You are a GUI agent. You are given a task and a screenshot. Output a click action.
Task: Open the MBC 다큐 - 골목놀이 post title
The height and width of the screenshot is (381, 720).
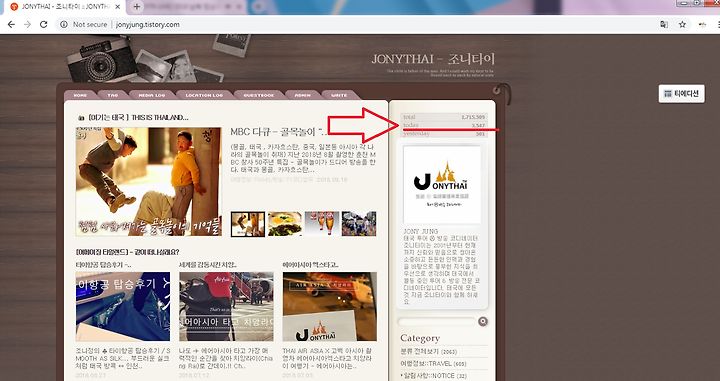click(x=280, y=132)
